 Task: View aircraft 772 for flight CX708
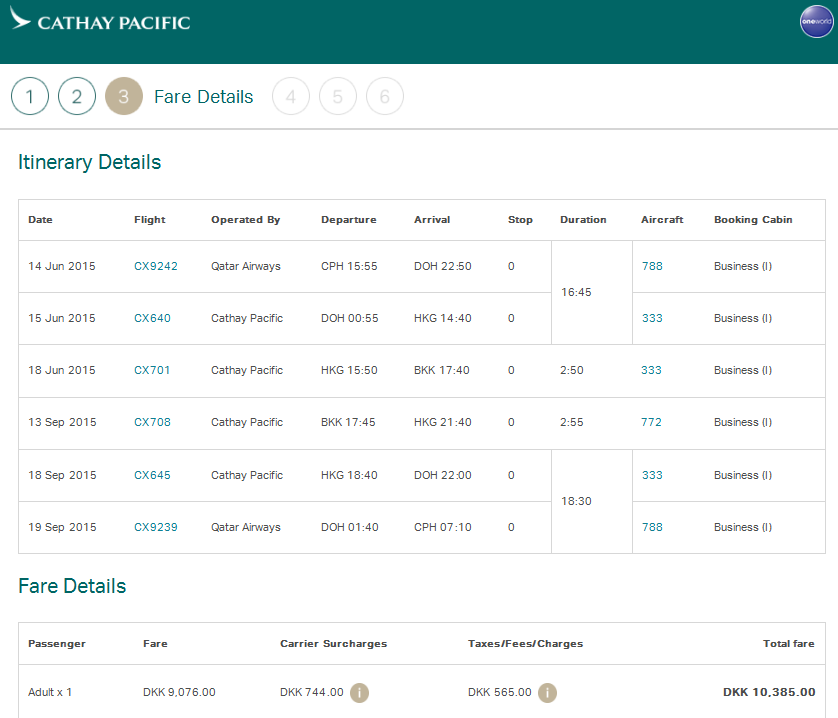(x=651, y=422)
